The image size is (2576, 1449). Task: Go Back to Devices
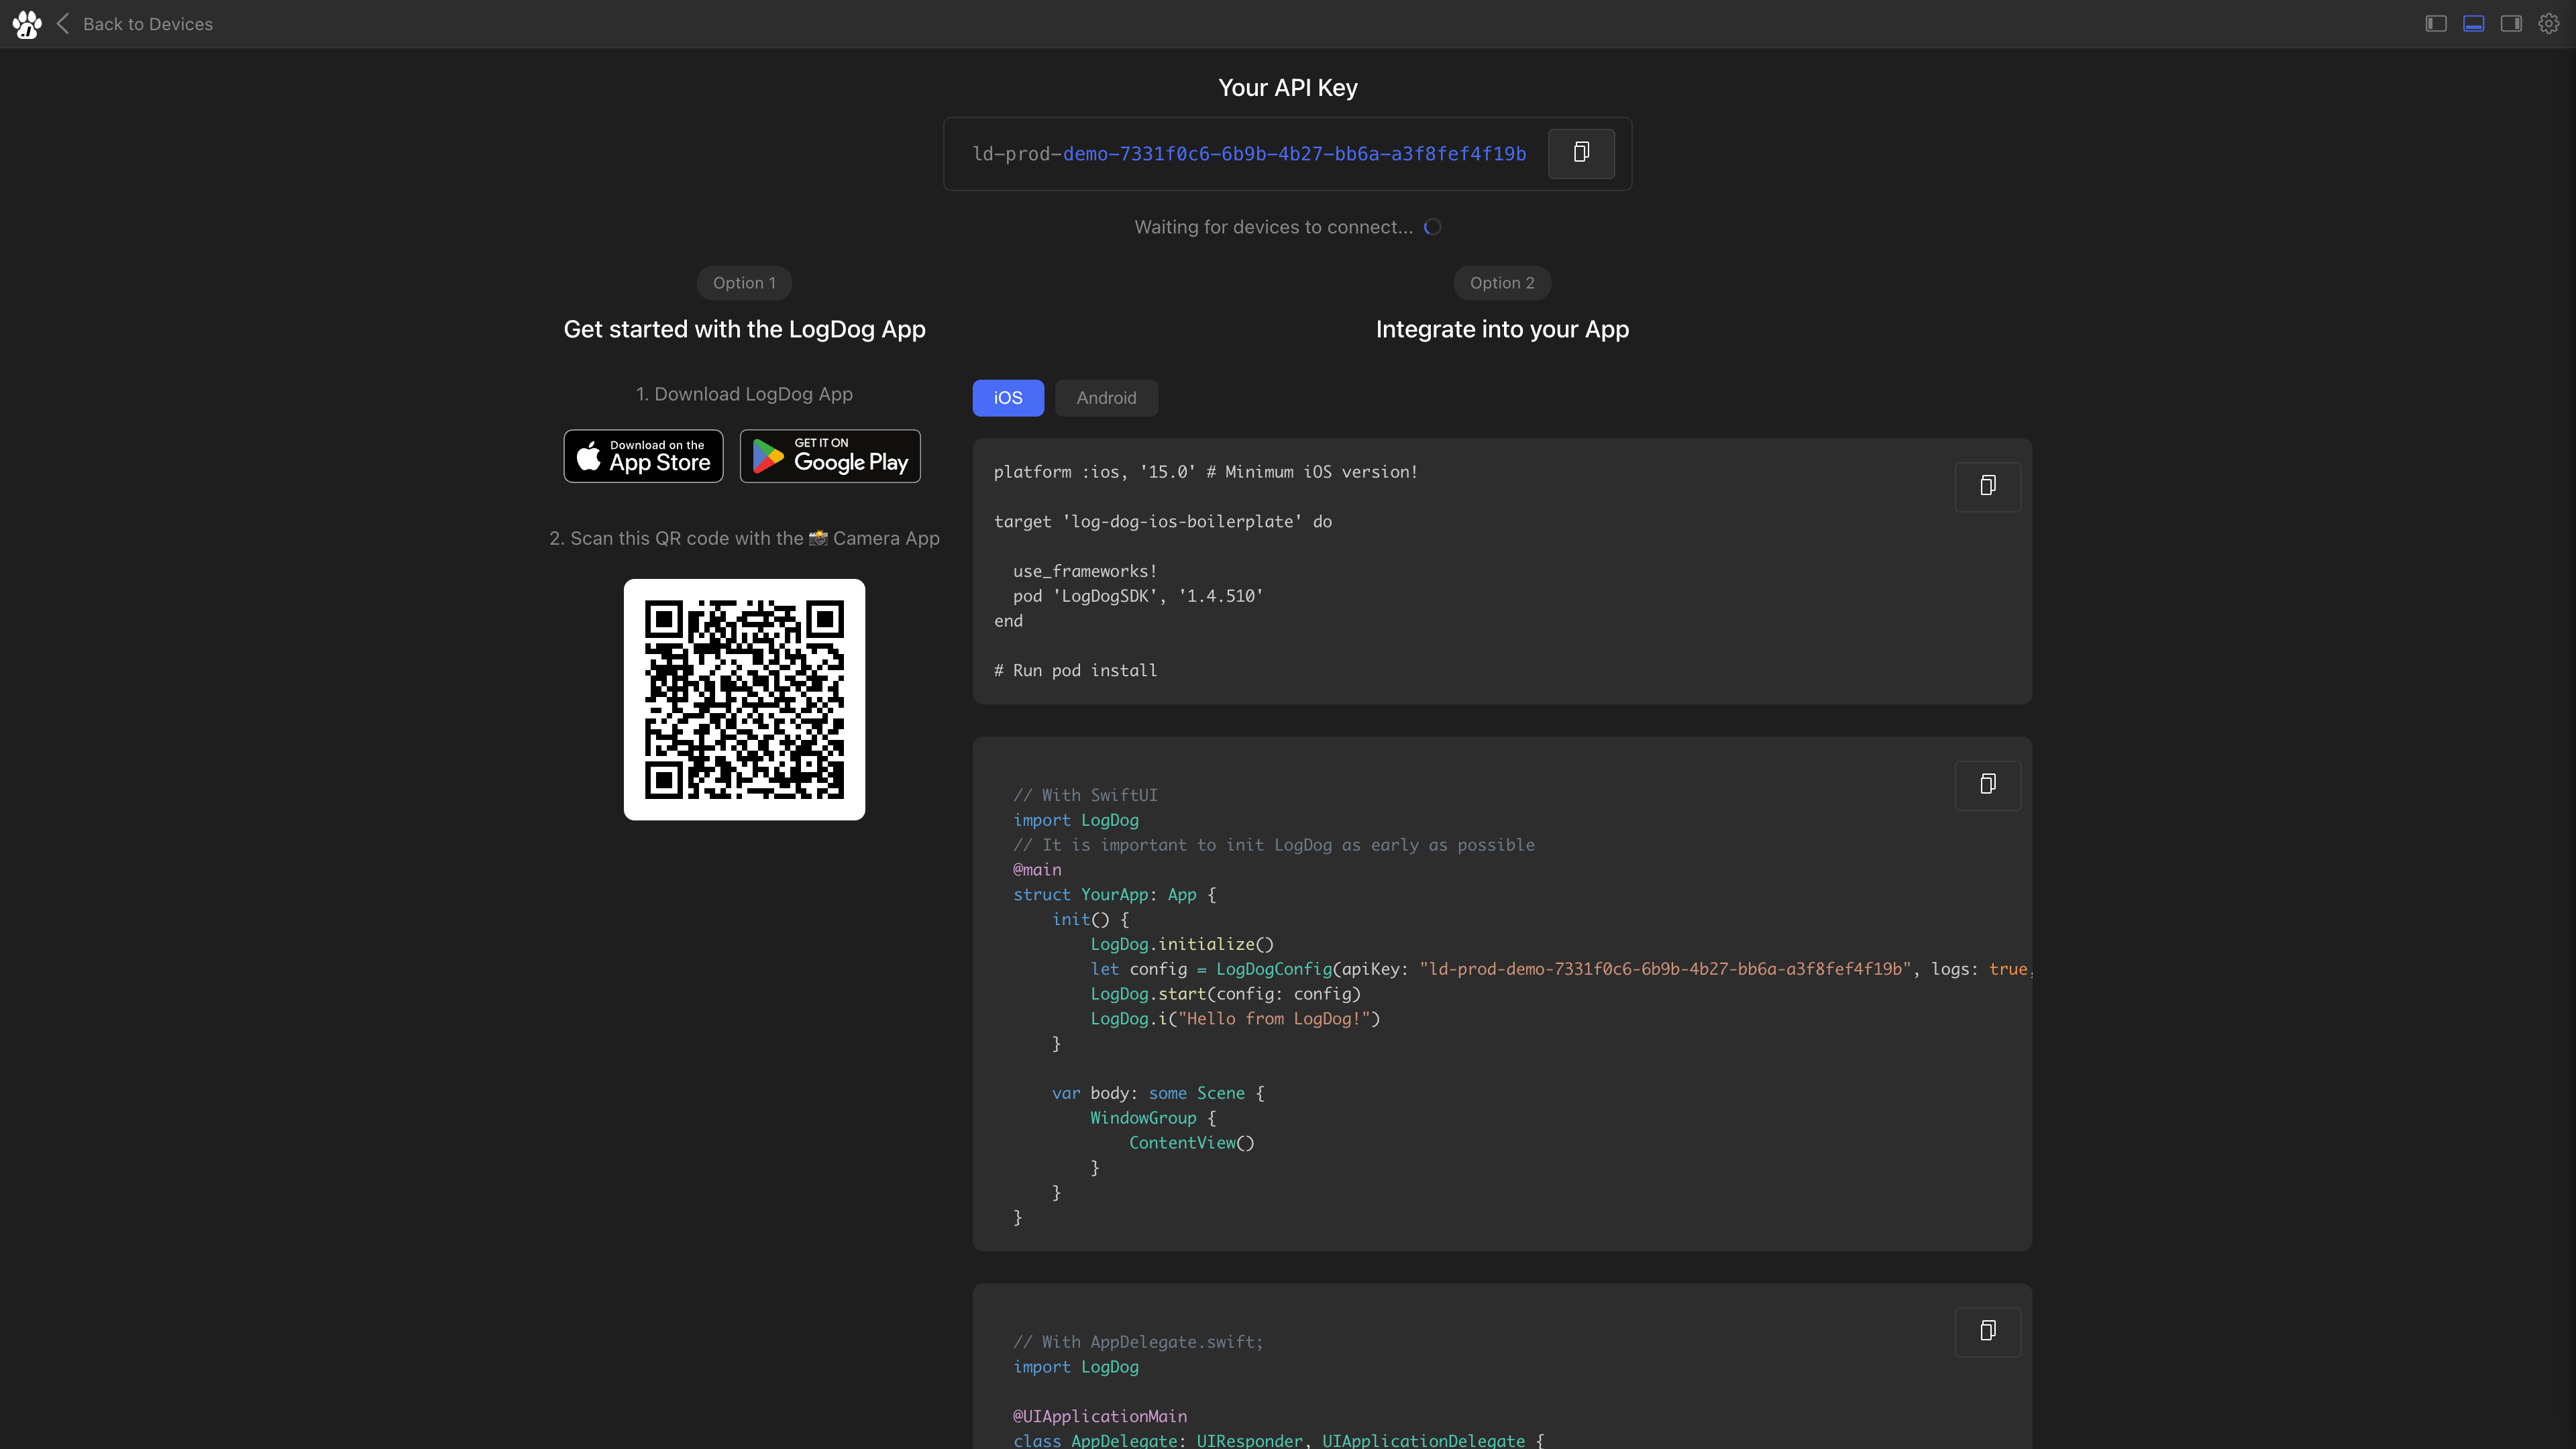point(148,24)
